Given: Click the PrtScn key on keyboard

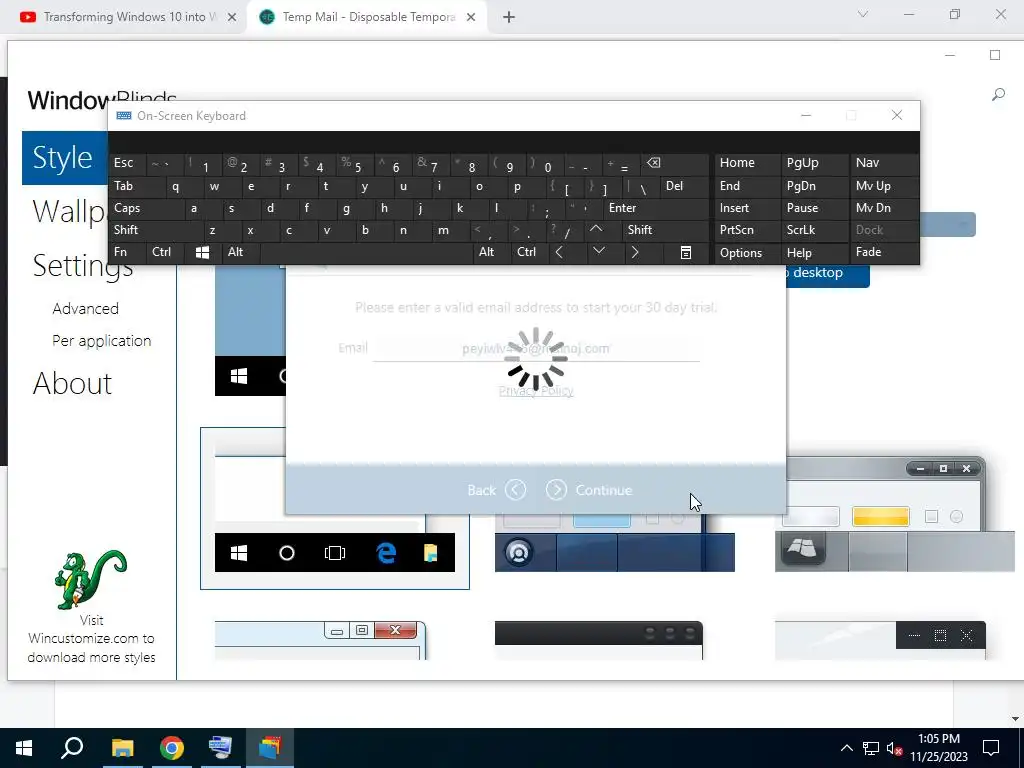Looking at the screenshot, I should [746, 230].
